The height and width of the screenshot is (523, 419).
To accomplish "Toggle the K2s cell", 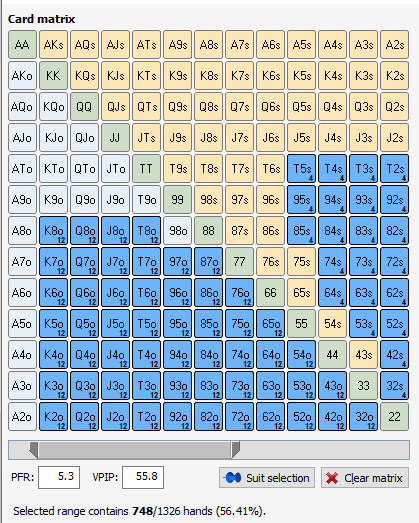I will [395, 76].
